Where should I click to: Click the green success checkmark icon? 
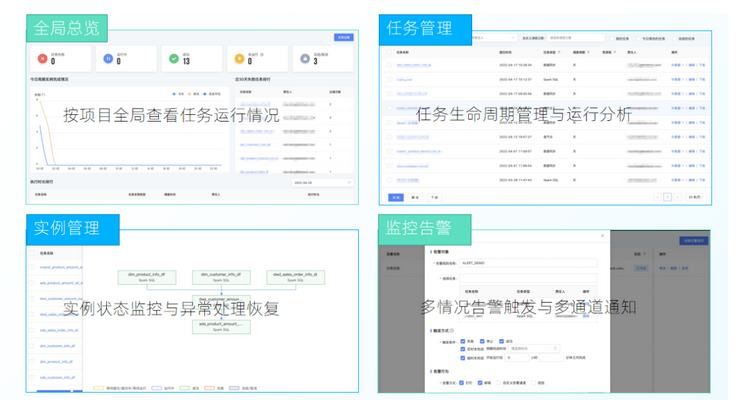[x=174, y=59]
